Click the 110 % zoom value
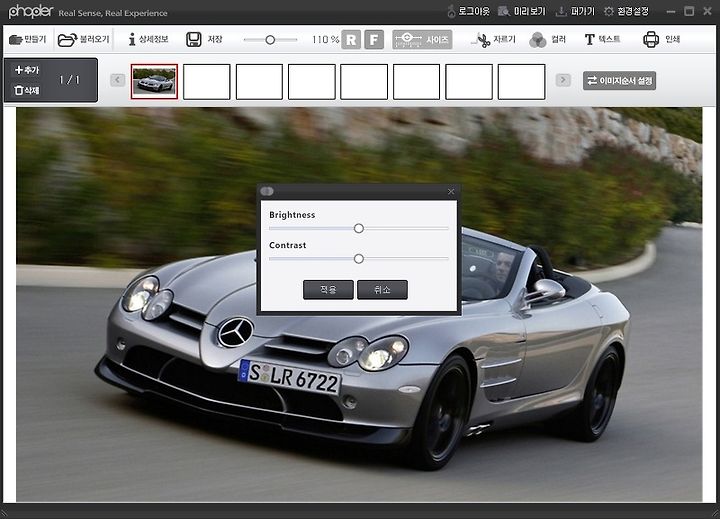720x519 pixels. pos(326,40)
